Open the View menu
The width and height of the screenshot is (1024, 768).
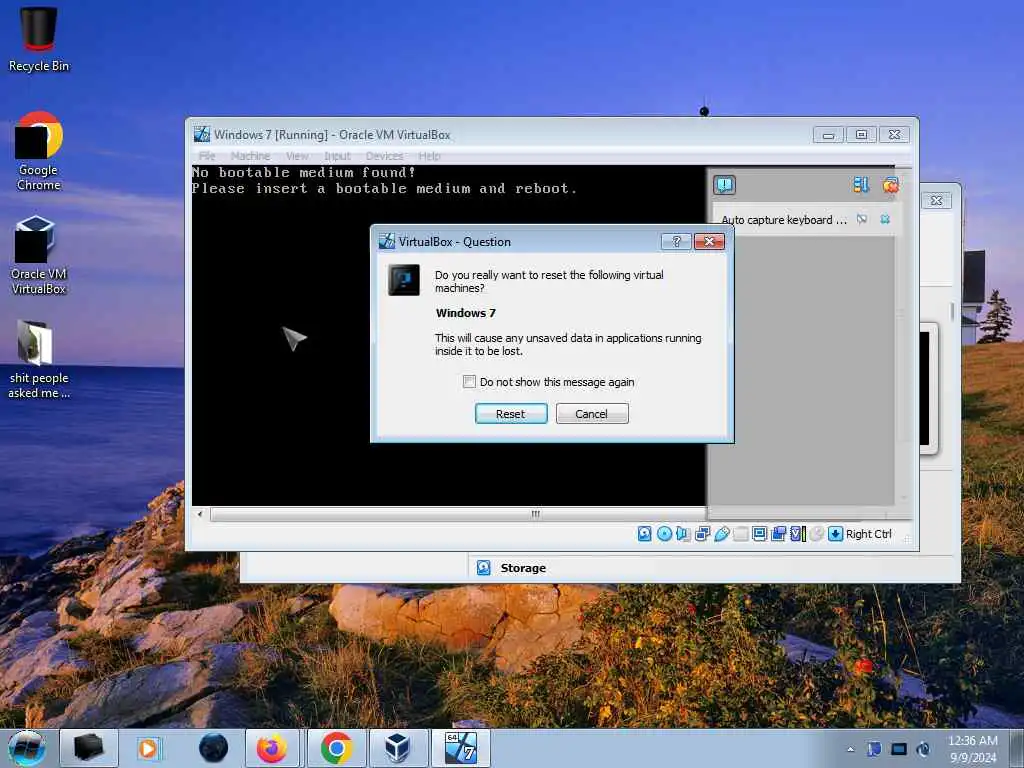[297, 156]
